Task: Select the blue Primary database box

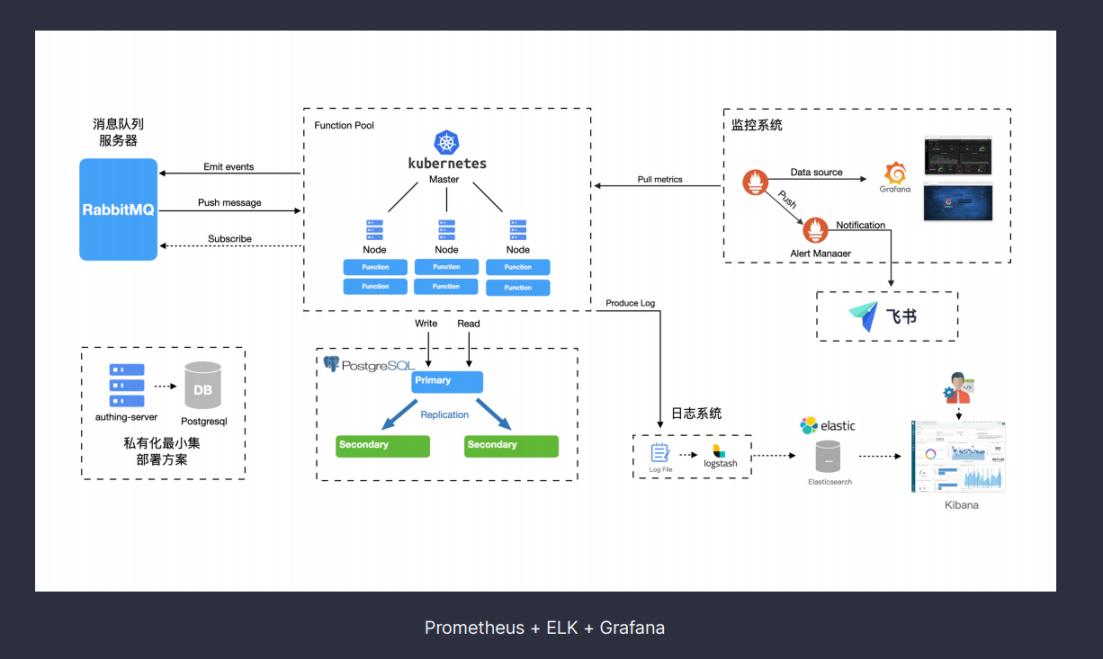Action: 447,381
